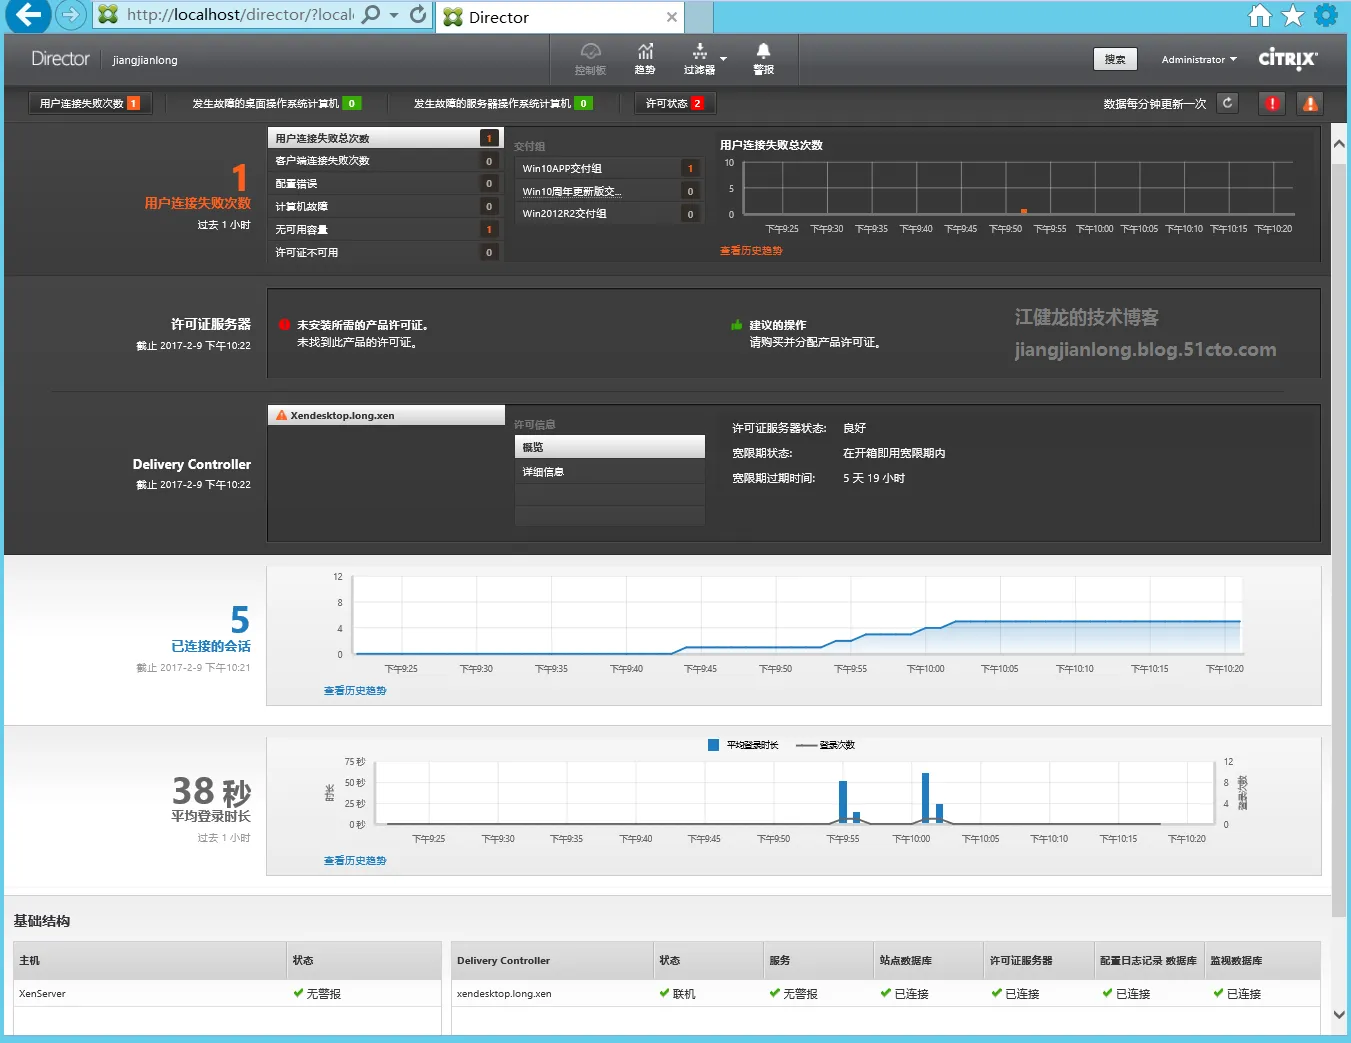This screenshot has height=1043, width=1351.
Task: Select 用户连接失败总次数 row in list
Action: (x=385, y=138)
